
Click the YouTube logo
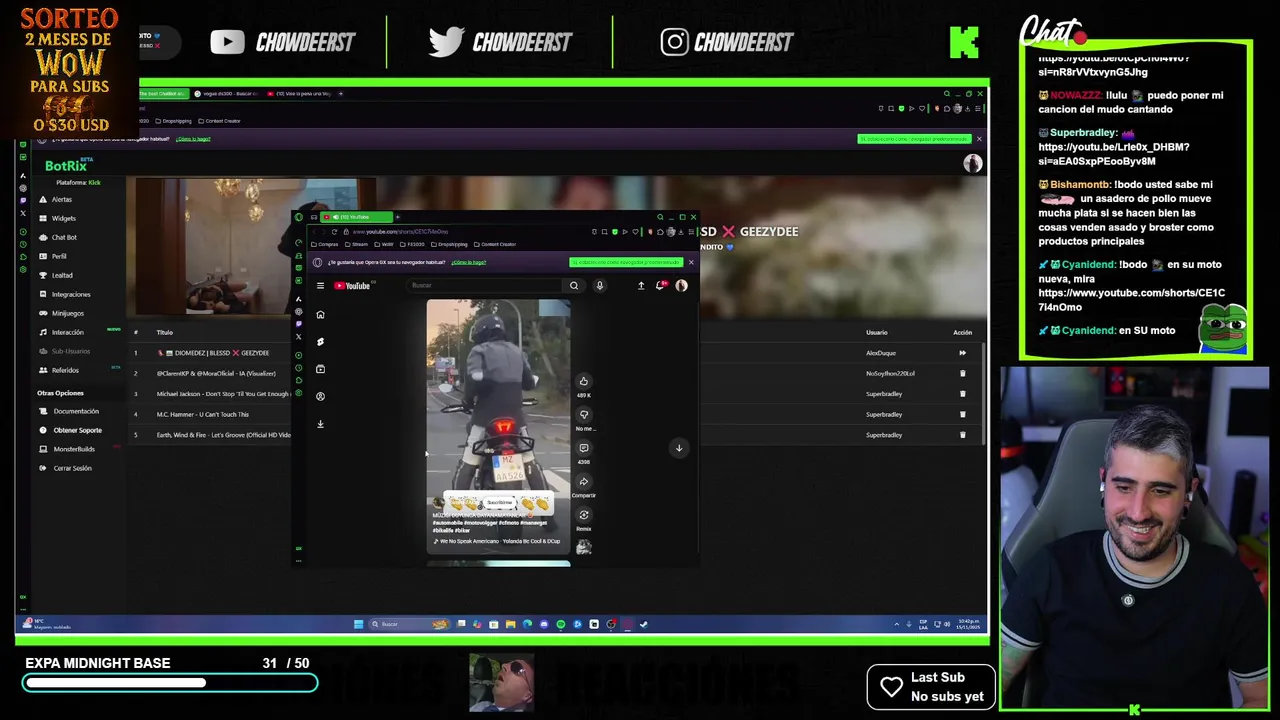(x=352, y=286)
